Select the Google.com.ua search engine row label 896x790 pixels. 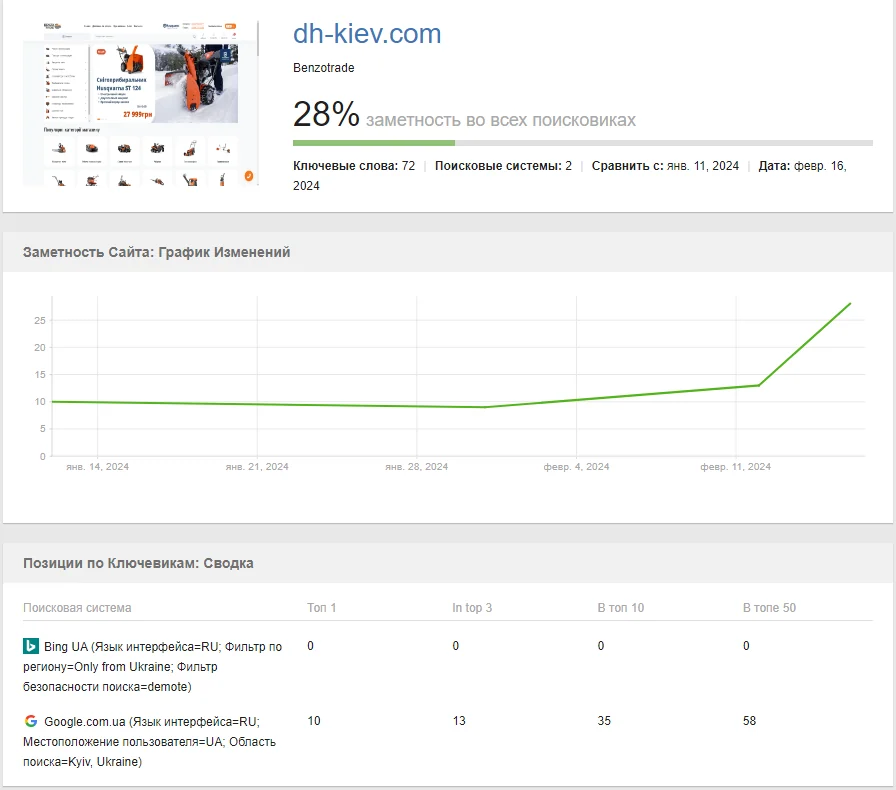[149, 741]
